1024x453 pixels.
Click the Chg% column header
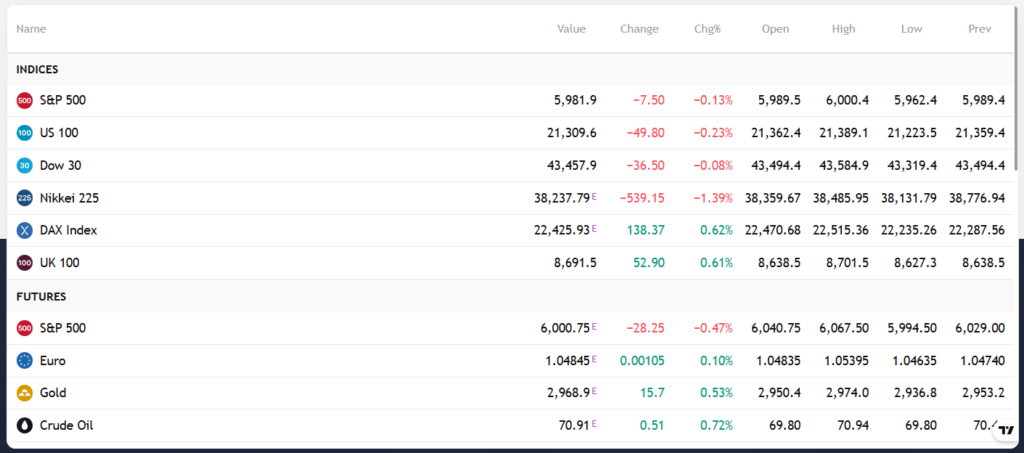click(x=707, y=29)
